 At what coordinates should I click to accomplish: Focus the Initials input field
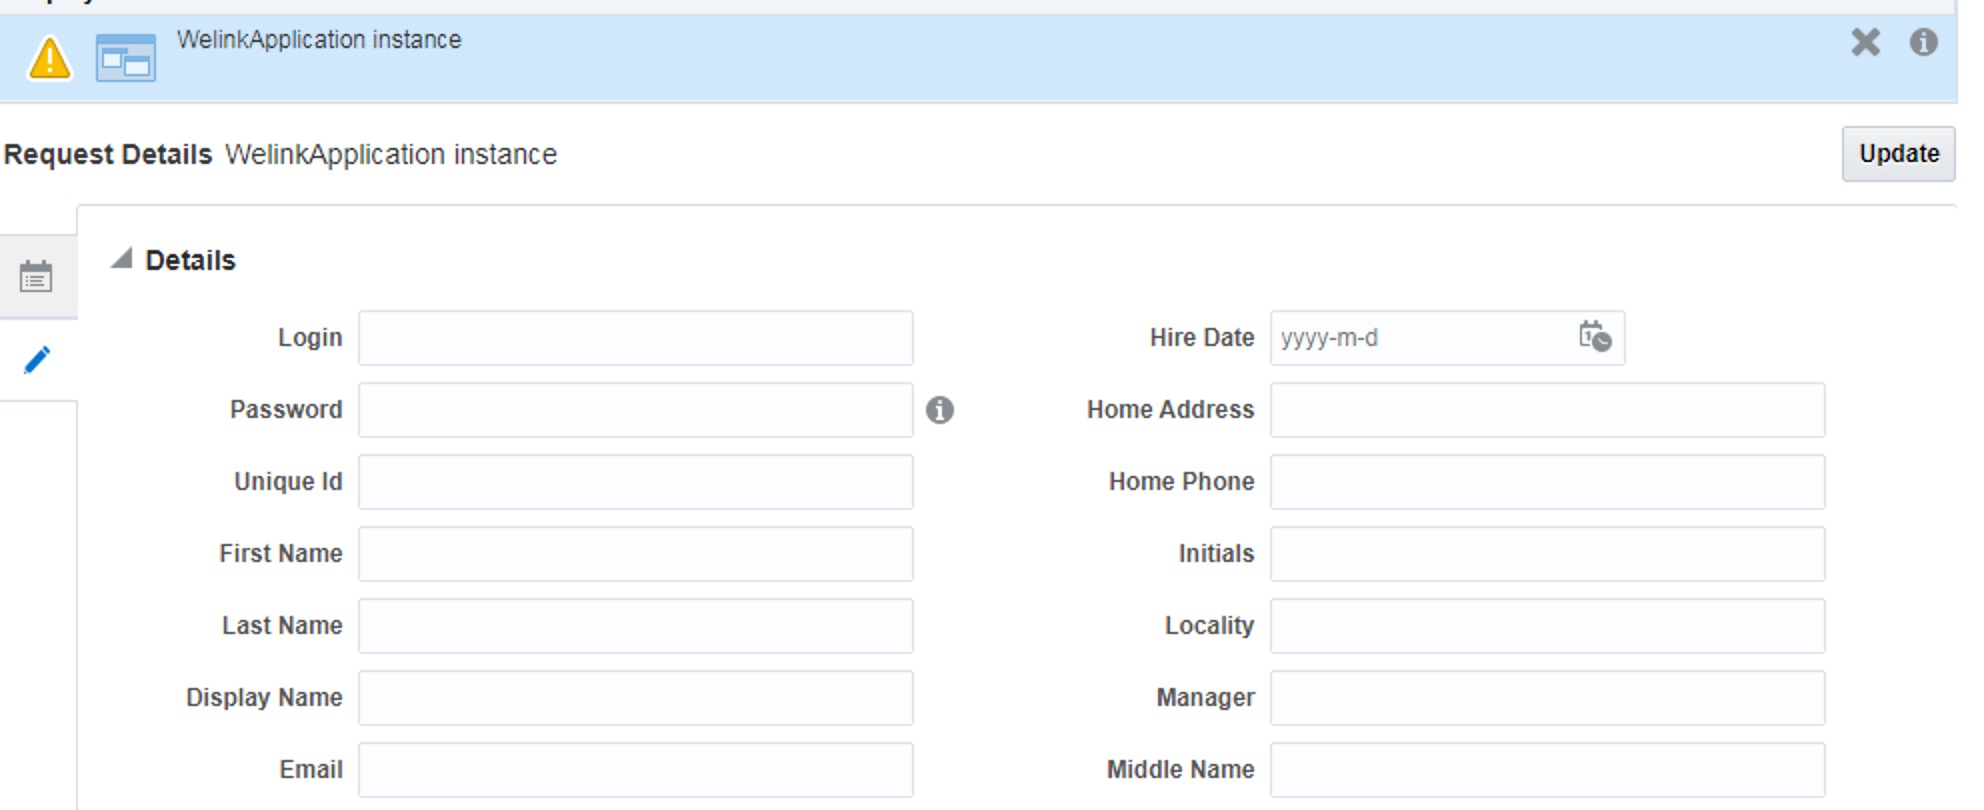[1548, 554]
